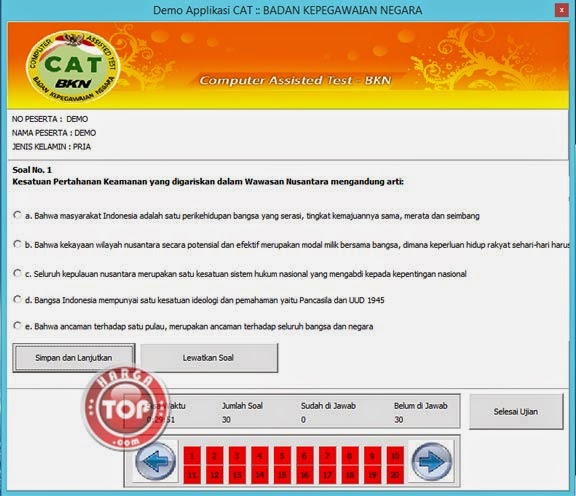Image resolution: width=576 pixels, height=496 pixels.
Task: Click the 'Soal No. 1' heading
Action: (32, 170)
